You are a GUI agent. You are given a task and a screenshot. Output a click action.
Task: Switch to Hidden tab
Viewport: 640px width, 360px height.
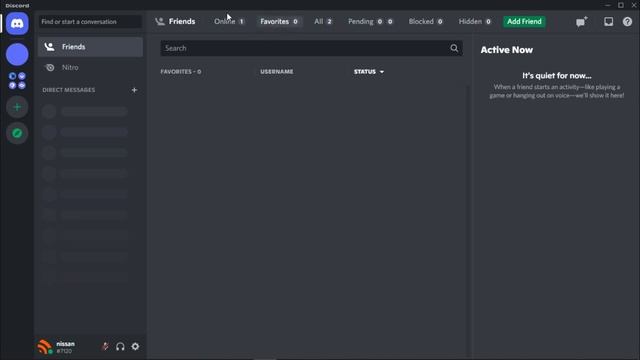coord(475,22)
